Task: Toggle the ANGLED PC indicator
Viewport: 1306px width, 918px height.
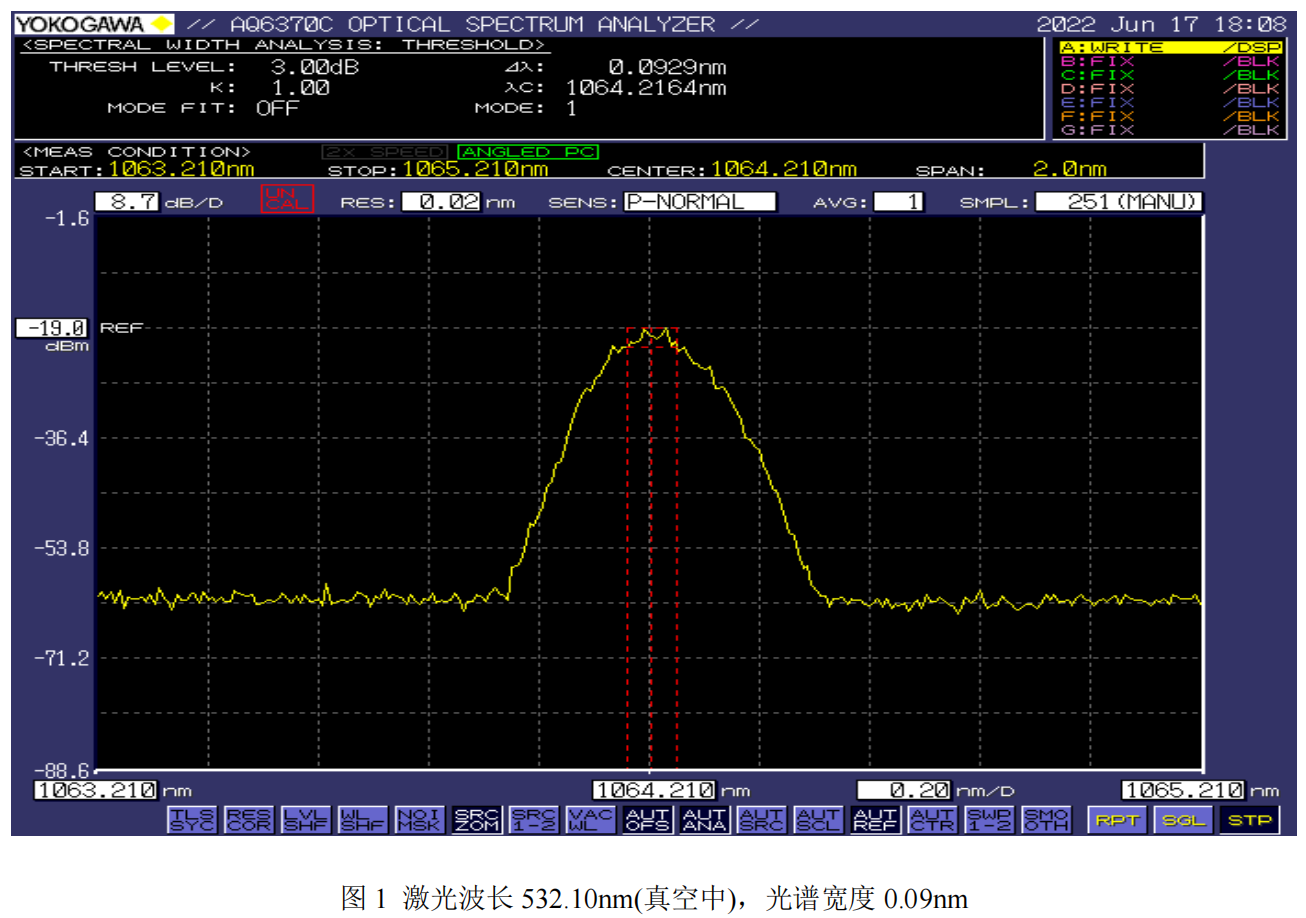Action: [527, 152]
